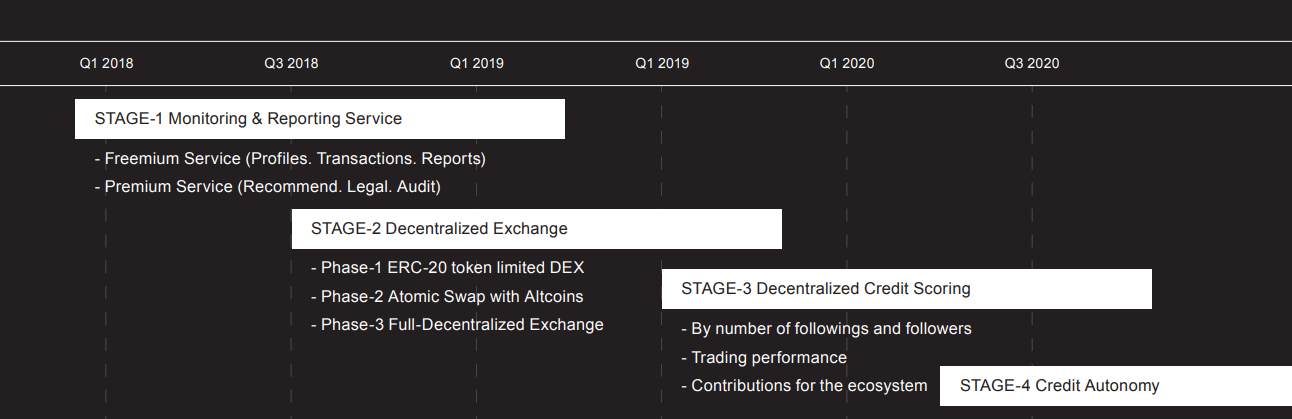Click Phase-3 Full-Decentralized Exchange text
This screenshot has width=1292, height=419.
click(457, 325)
